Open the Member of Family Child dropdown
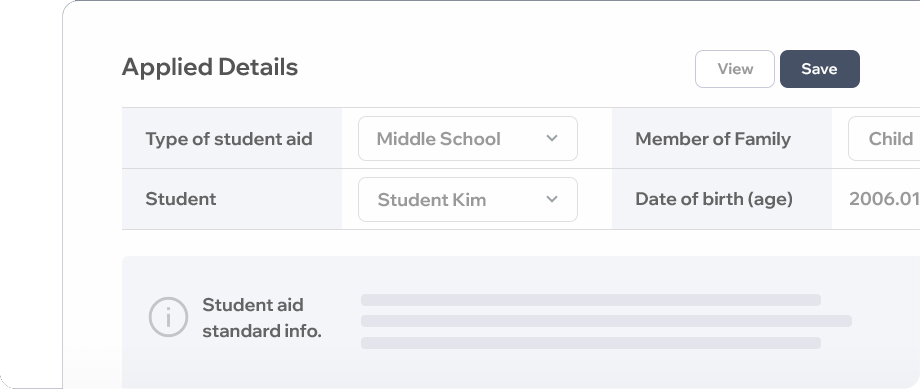Image resolution: width=920 pixels, height=389 pixels. click(884, 138)
